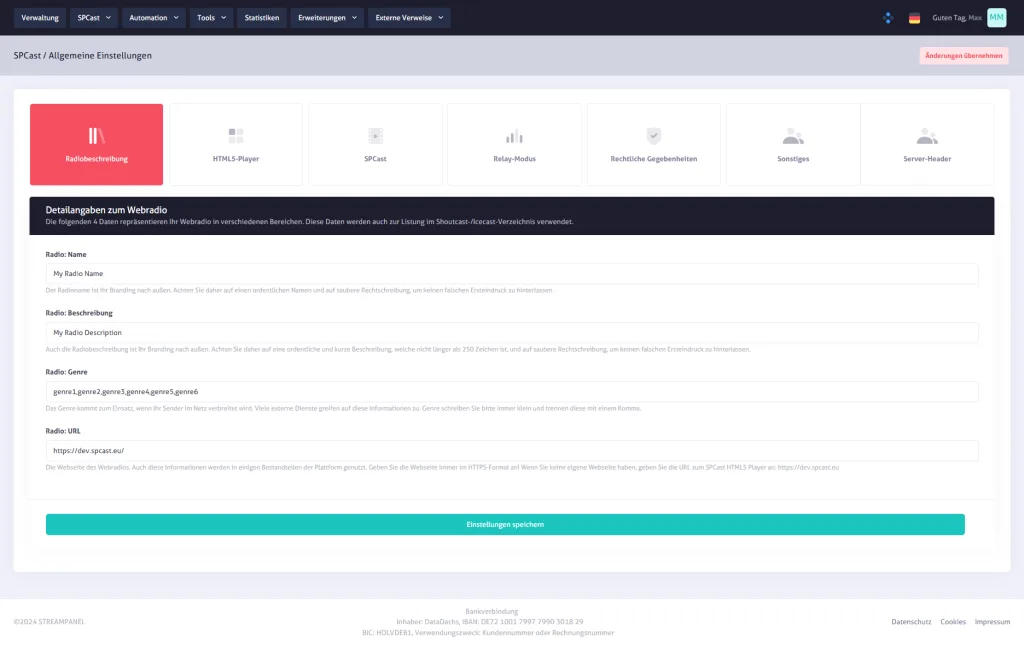Open the Datenschutz footer link
The height and width of the screenshot is (645, 1024).
pos(911,622)
